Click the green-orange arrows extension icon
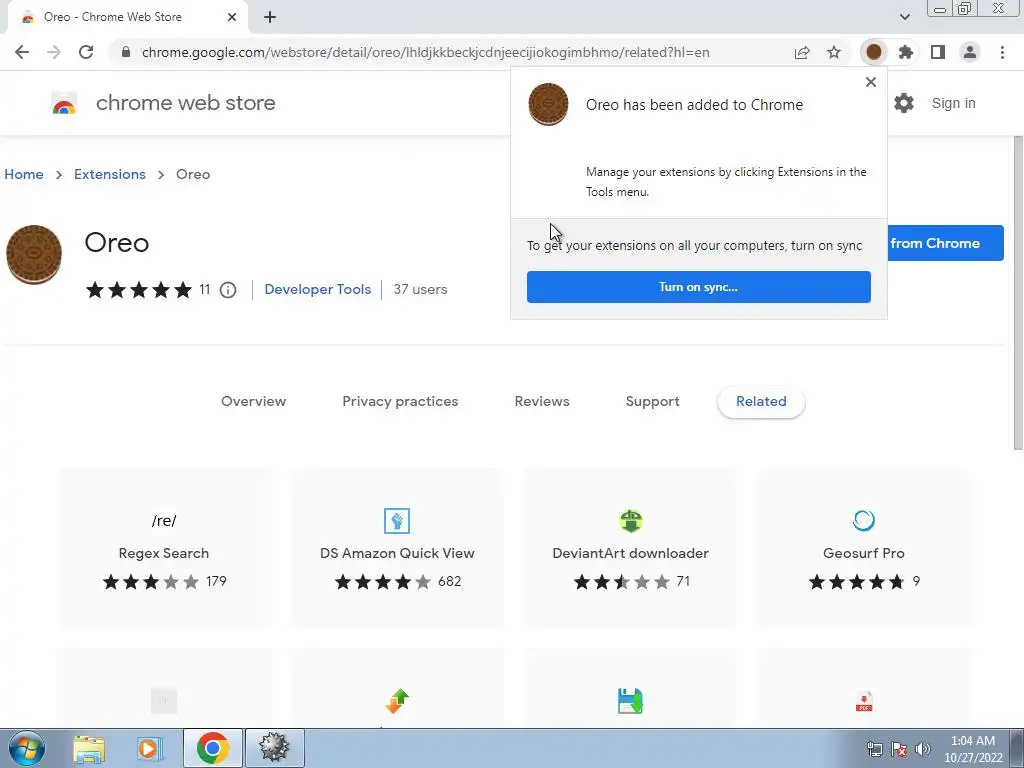 pos(397,701)
